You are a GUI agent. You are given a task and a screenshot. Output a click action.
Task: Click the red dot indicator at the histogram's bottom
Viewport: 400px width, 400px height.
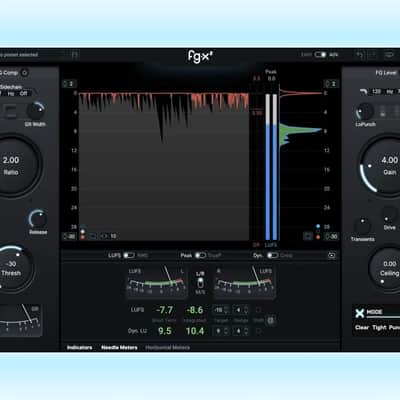point(318,237)
